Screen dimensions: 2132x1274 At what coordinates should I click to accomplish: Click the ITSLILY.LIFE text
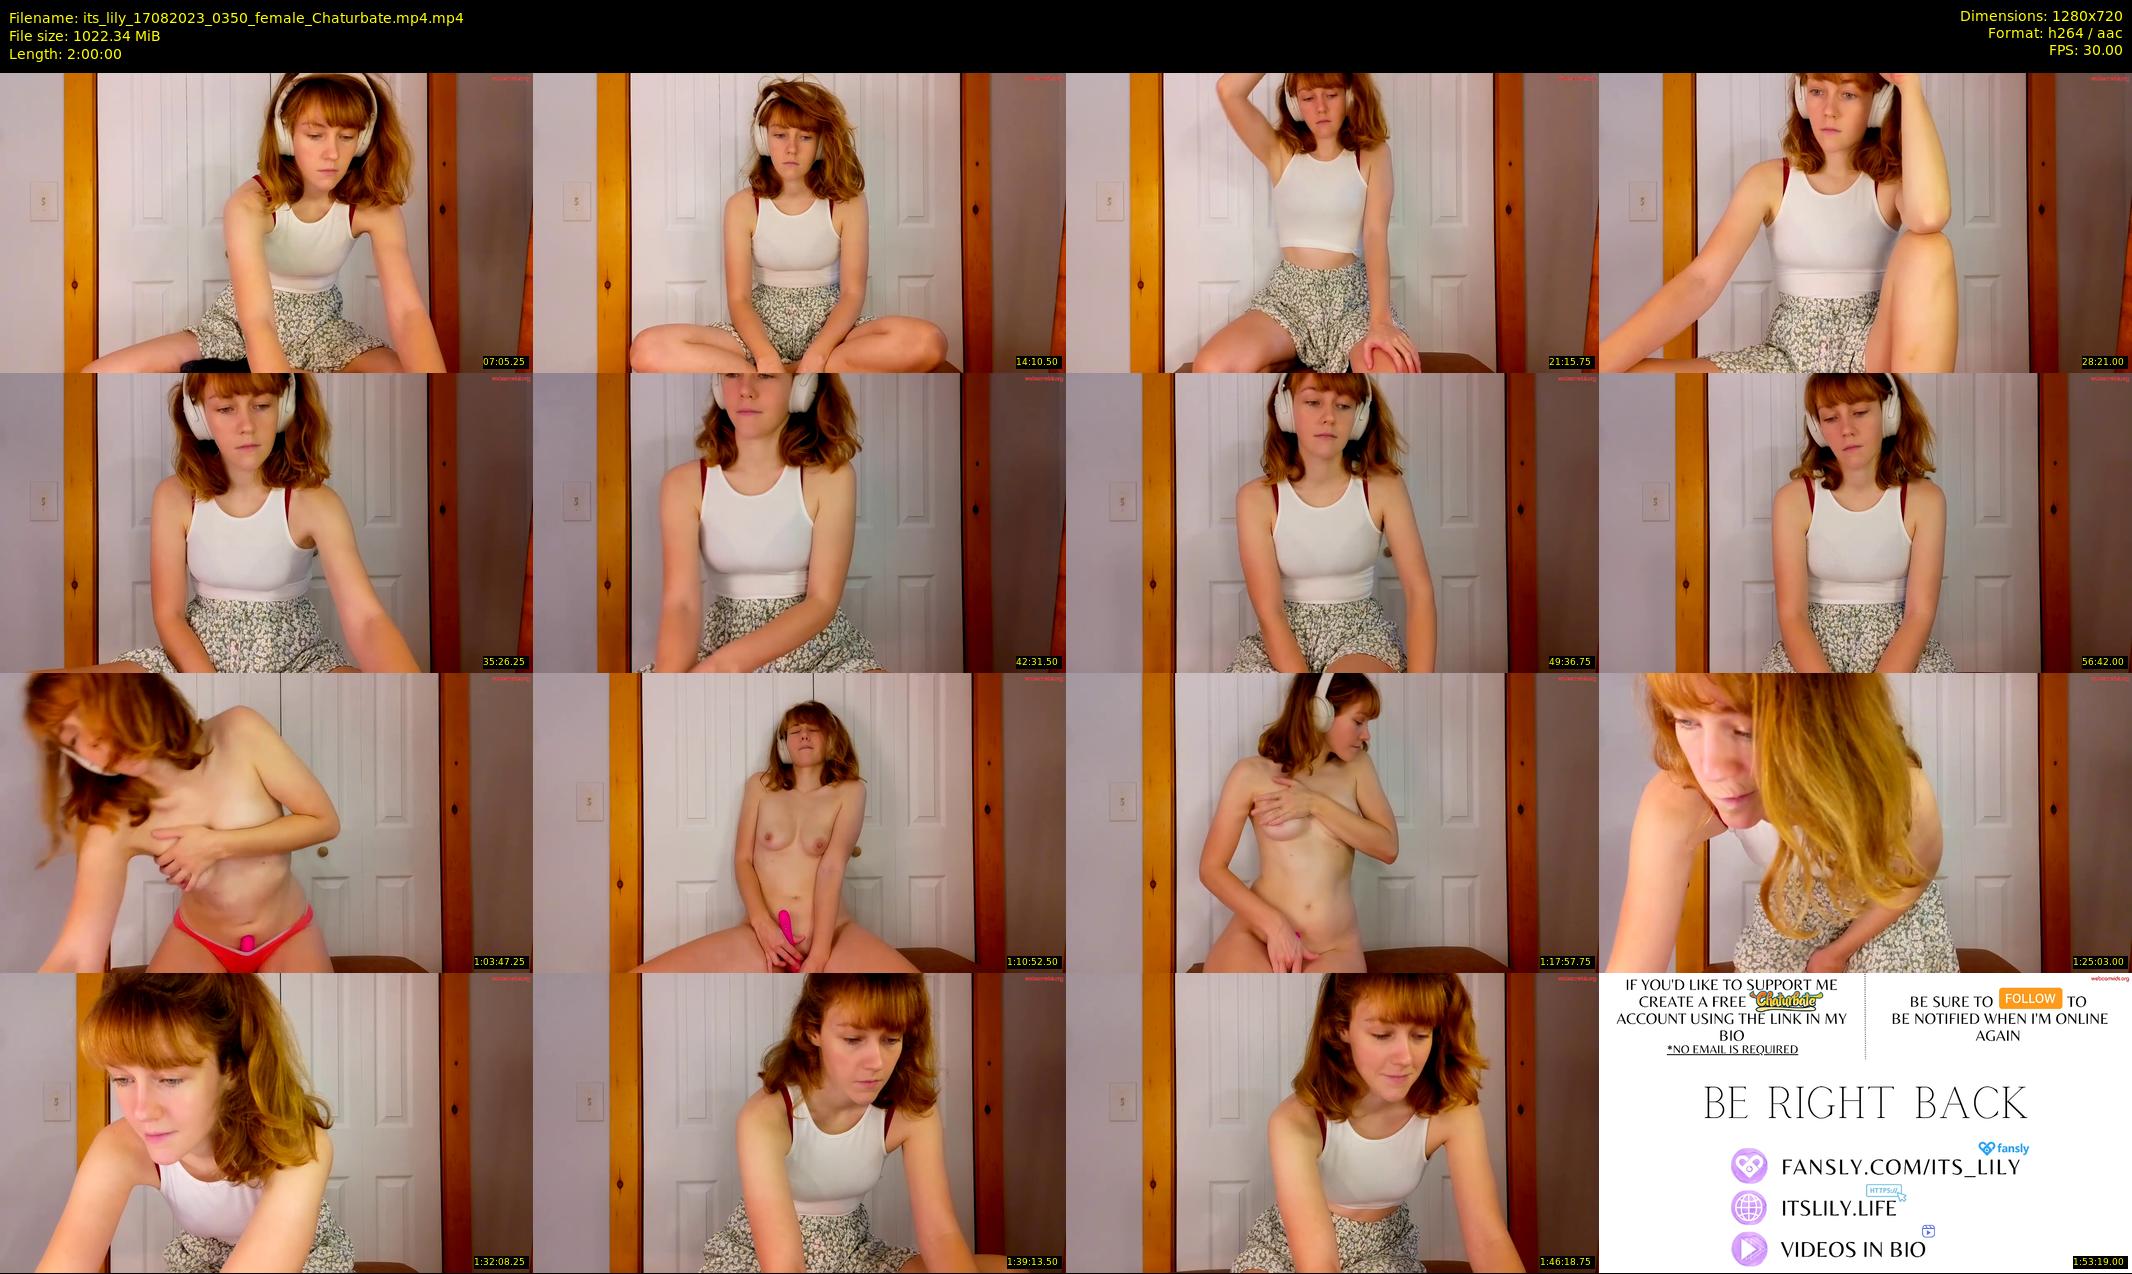pyautogui.click(x=1839, y=1208)
